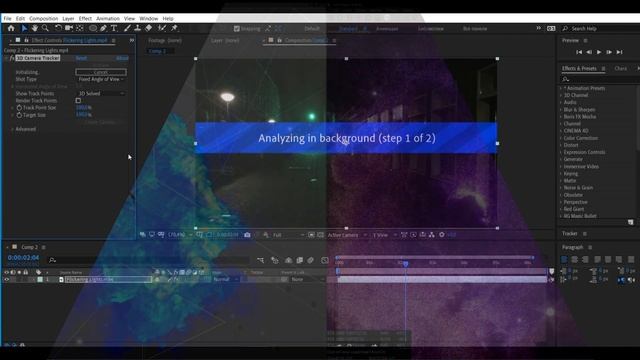Image resolution: width=640 pixels, height=360 pixels.
Task: Jump to last frame in Preview panel
Action: pyautogui.click(x=620, y=52)
